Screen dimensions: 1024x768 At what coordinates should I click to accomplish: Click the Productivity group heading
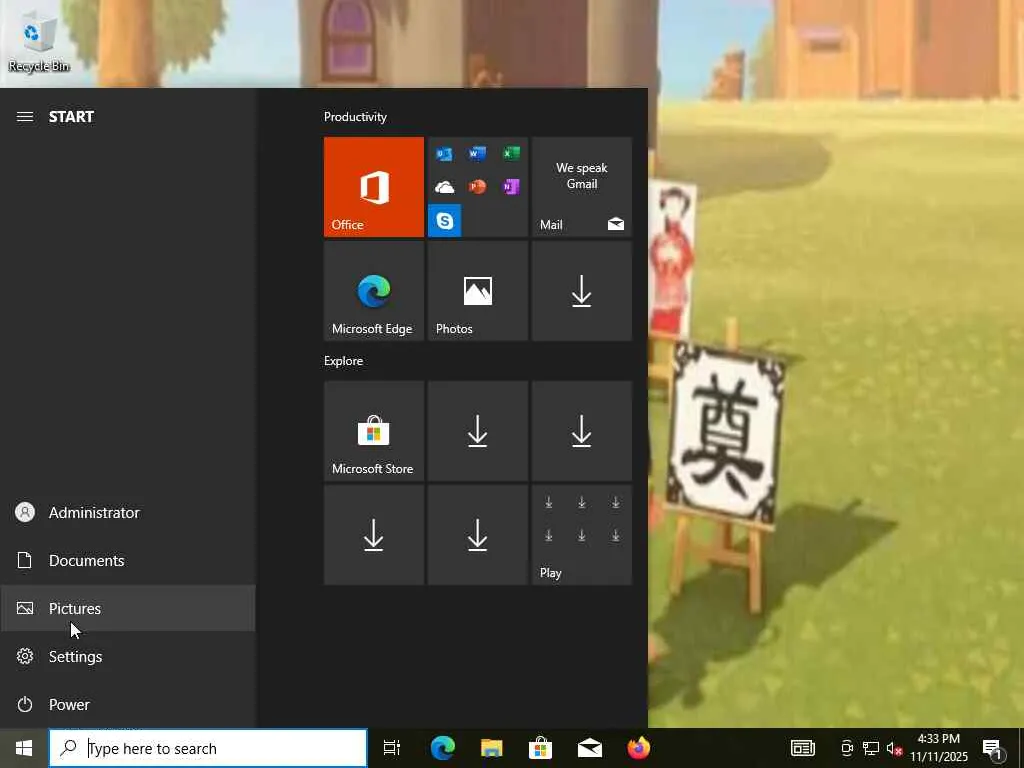coord(355,117)
